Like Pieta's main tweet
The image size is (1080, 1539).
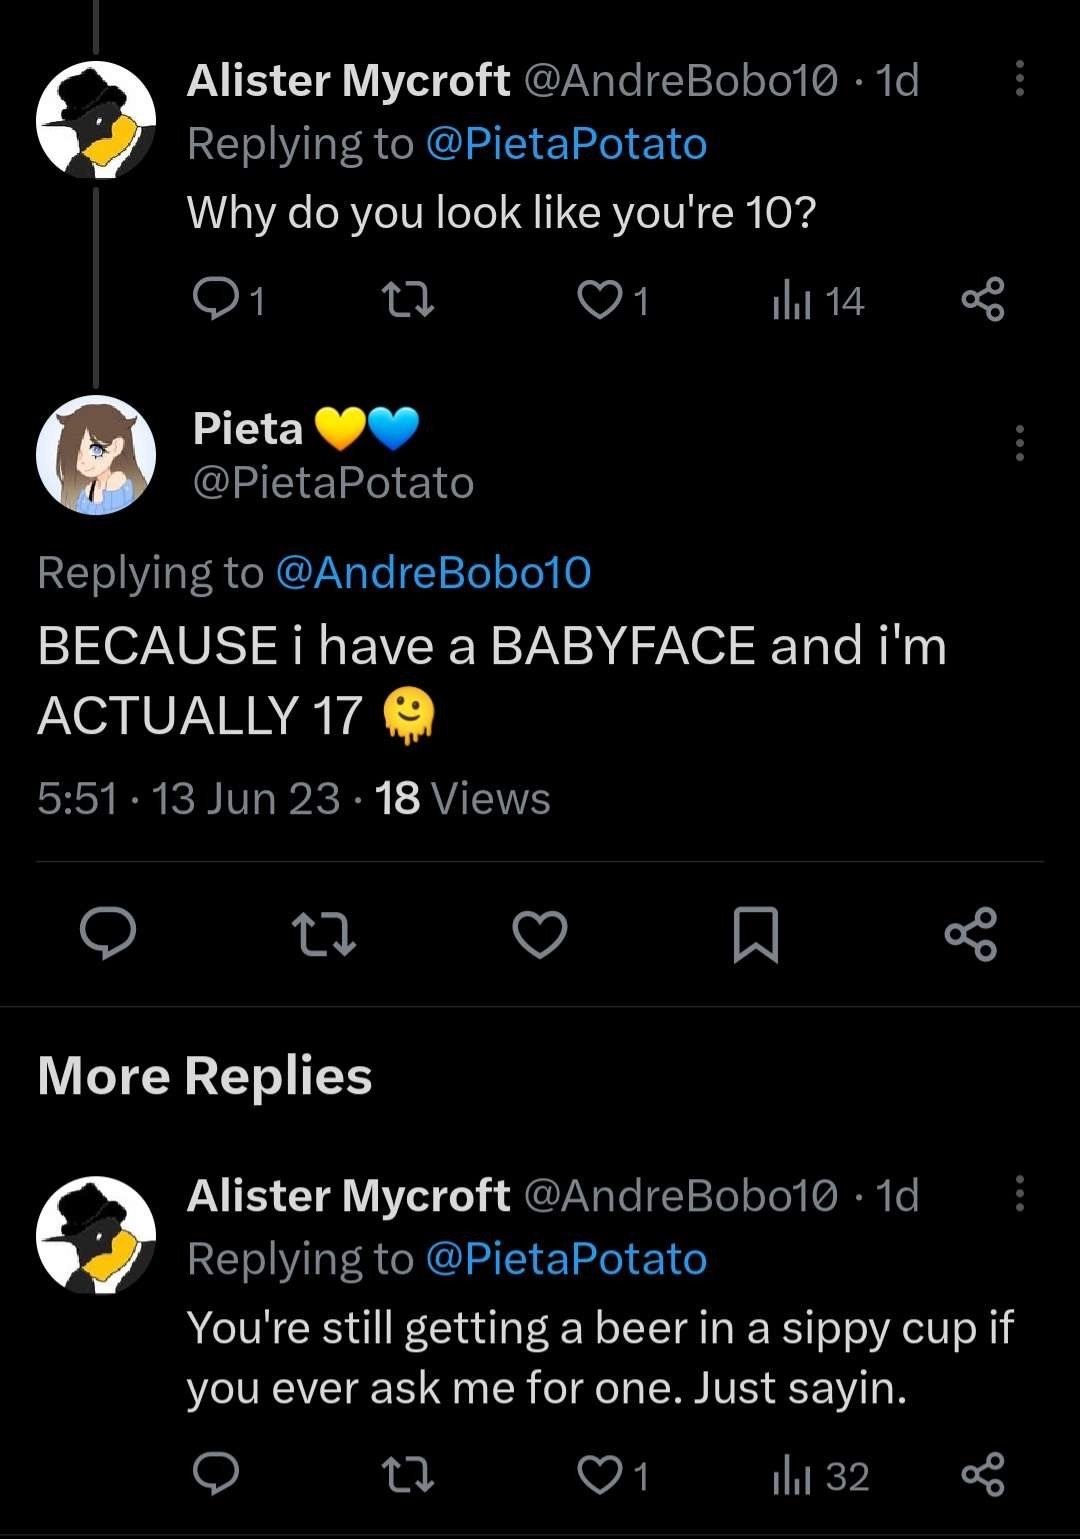coord(540,934)
